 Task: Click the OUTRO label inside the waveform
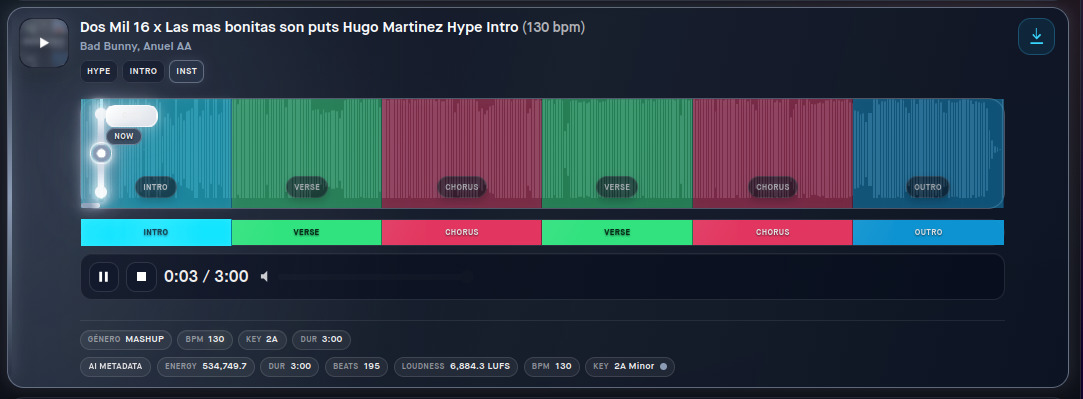pyautogui.click(x=928, y=187)
